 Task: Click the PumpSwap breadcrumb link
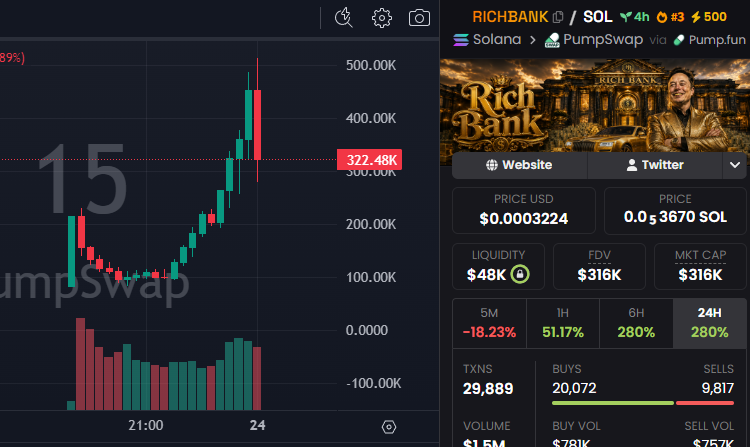pyautogui.click(x=603, y=40)
